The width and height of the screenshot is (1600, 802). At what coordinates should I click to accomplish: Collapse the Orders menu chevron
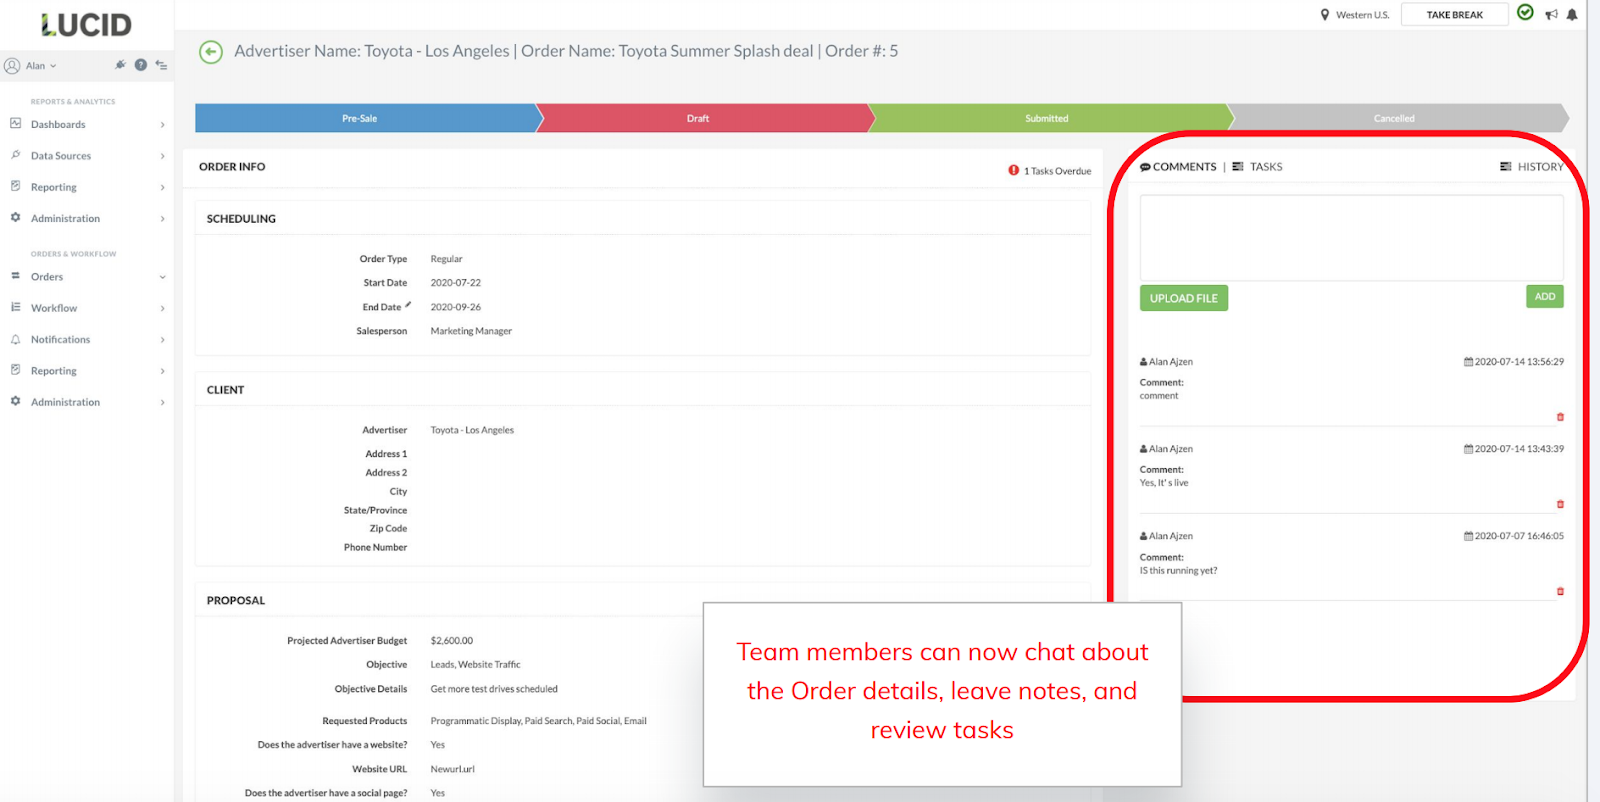tap(162, 277)
